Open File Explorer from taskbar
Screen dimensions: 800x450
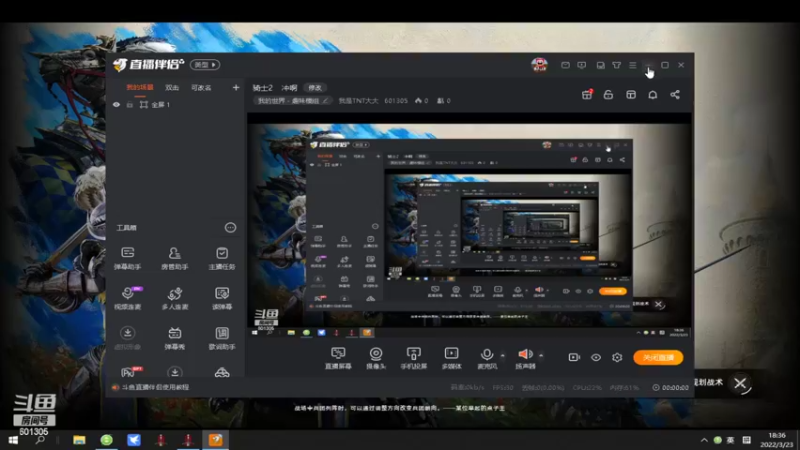coord(79,440)
